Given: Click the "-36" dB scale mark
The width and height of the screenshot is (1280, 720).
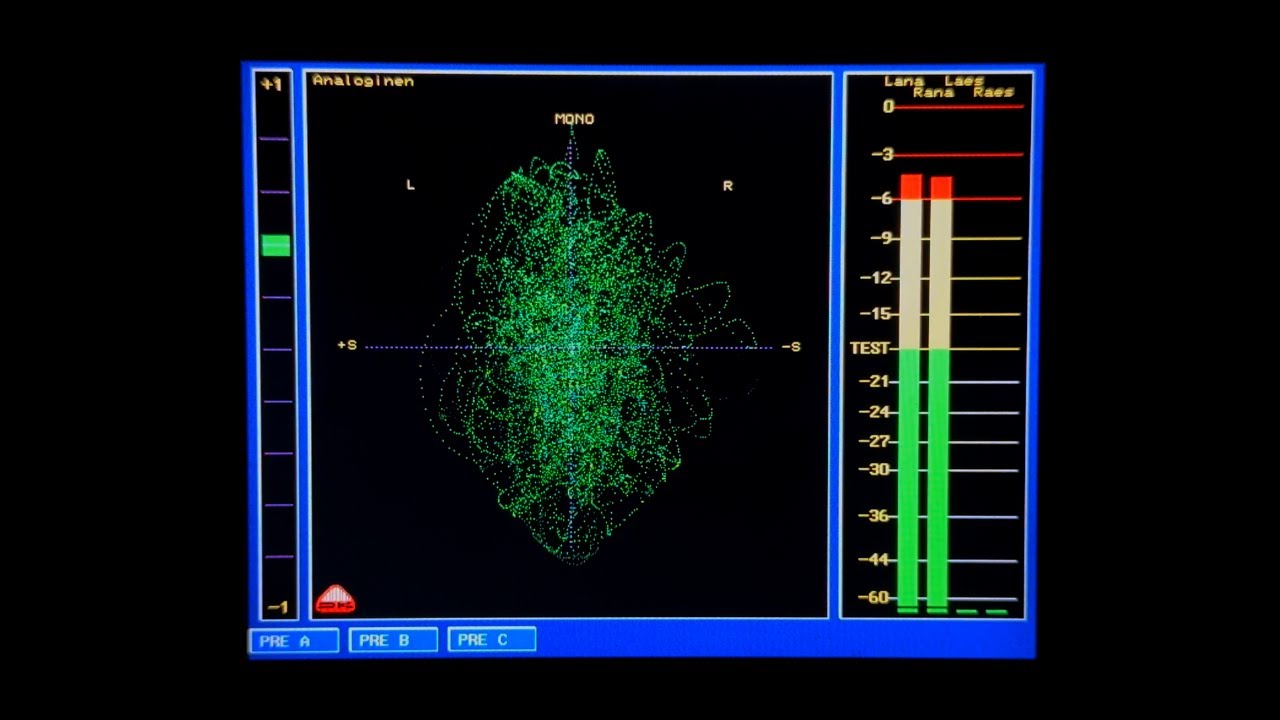Looking at the screenshot, I should pyautogui.click(x=876, y=516).
